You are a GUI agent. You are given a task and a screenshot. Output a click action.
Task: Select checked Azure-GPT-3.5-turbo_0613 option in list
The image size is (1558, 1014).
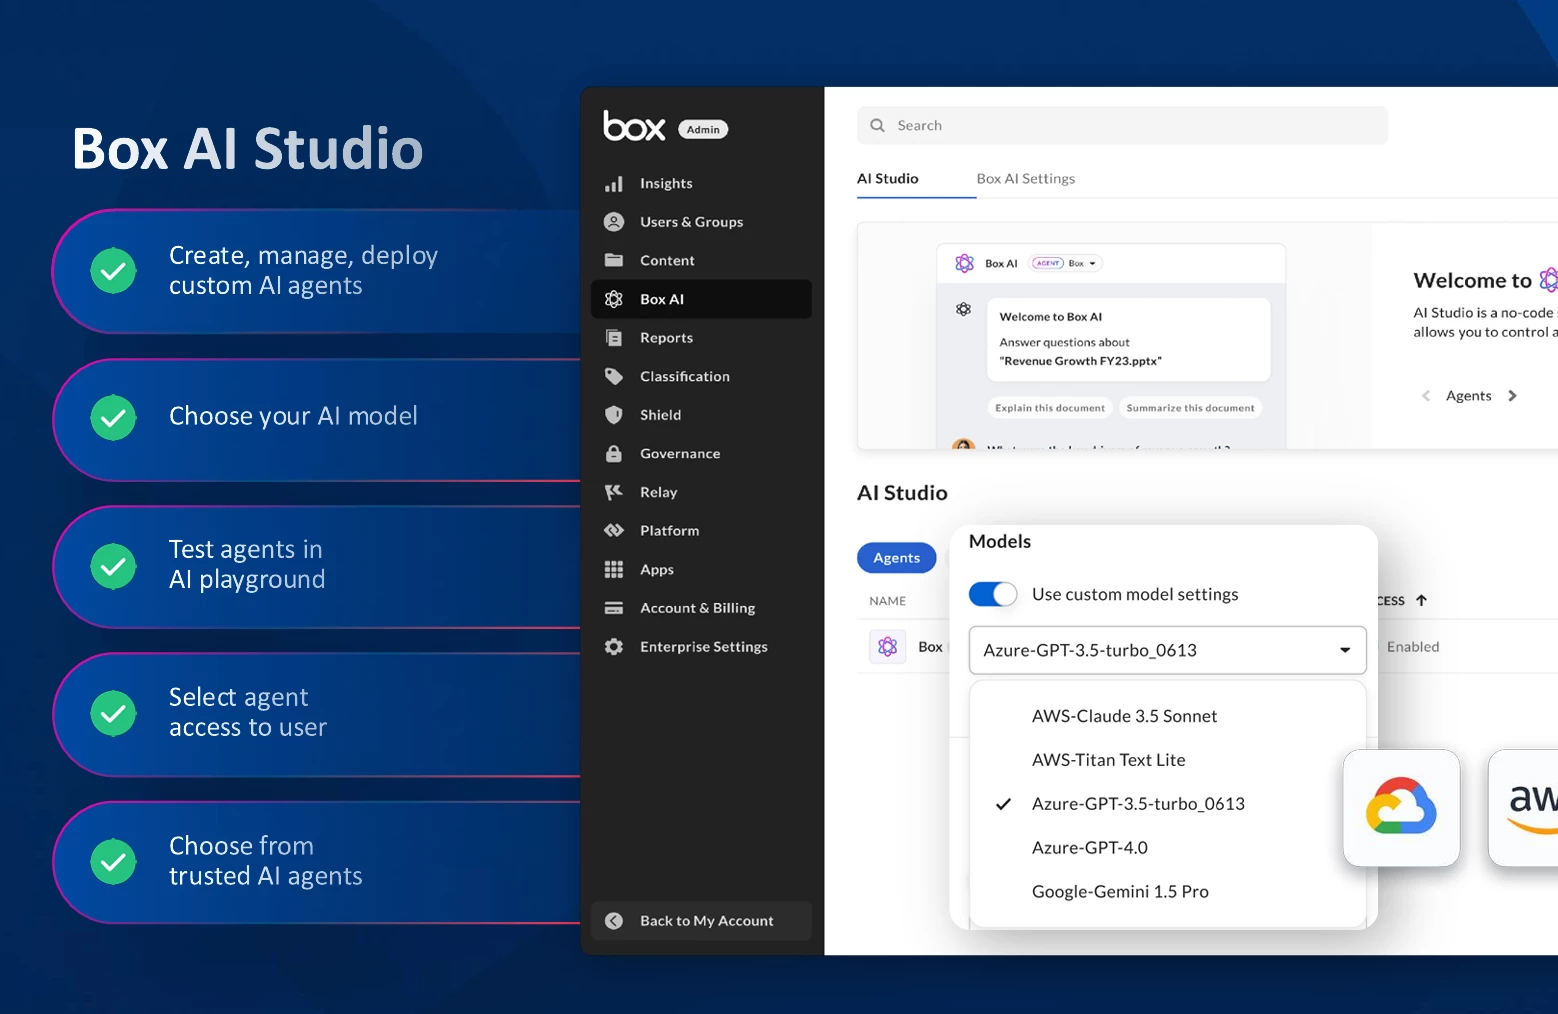point(1168,804)
